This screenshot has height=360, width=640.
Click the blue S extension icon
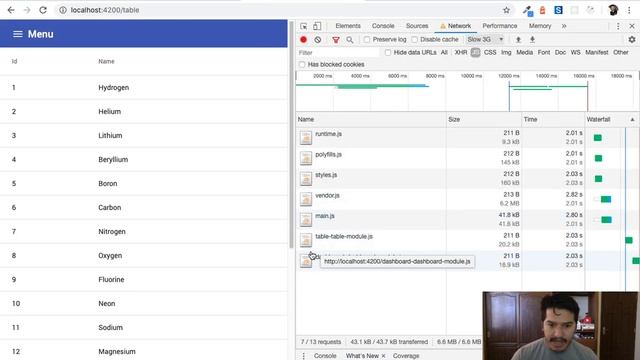point(558,10)
